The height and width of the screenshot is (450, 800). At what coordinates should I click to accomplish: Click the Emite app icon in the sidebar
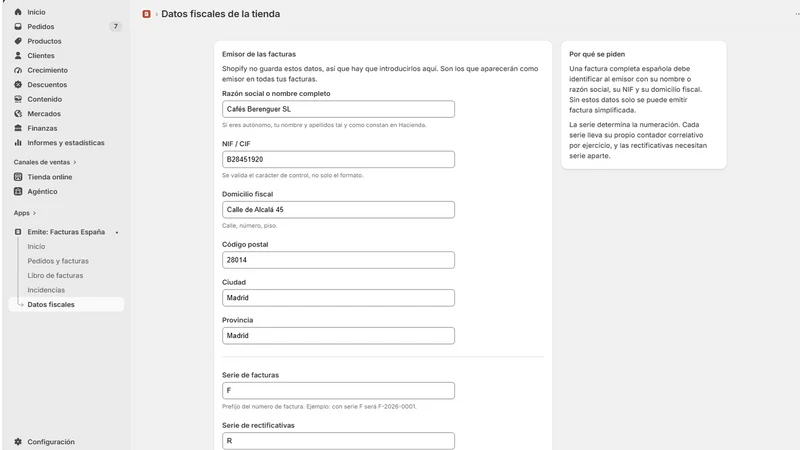click(18, 232)
